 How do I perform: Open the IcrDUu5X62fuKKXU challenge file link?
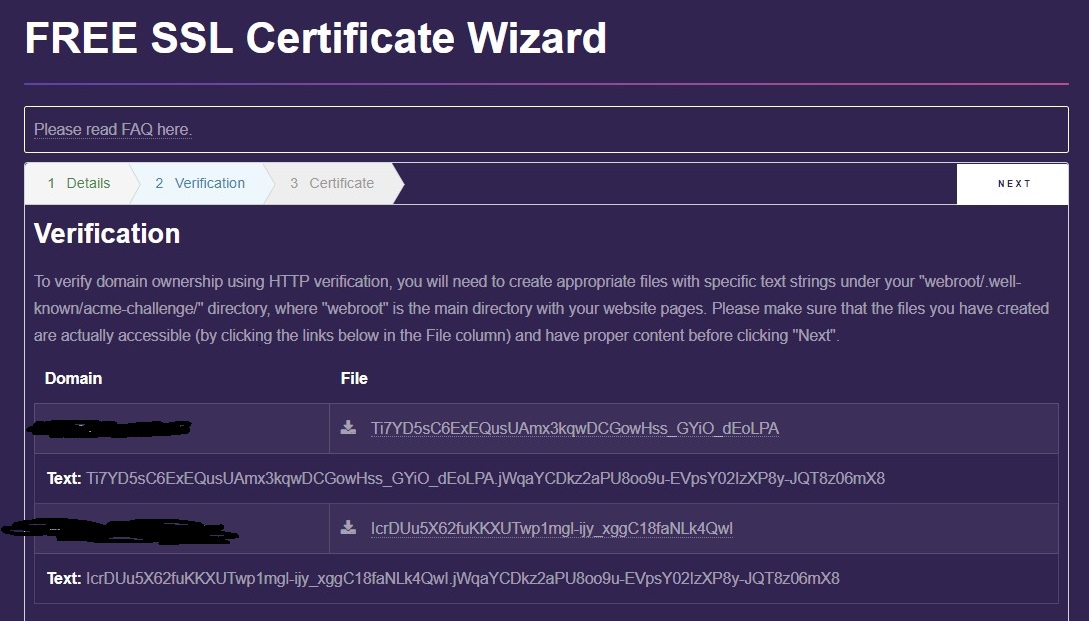click(552, 529)
